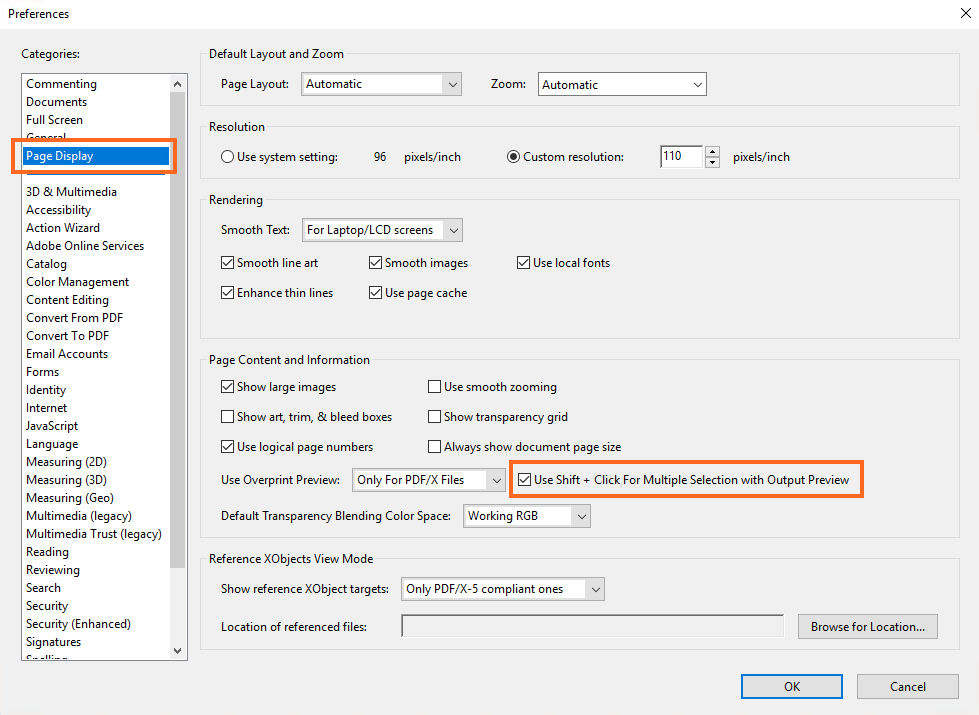Open the Show reference XObject targets dropdown

pos(596,589)
